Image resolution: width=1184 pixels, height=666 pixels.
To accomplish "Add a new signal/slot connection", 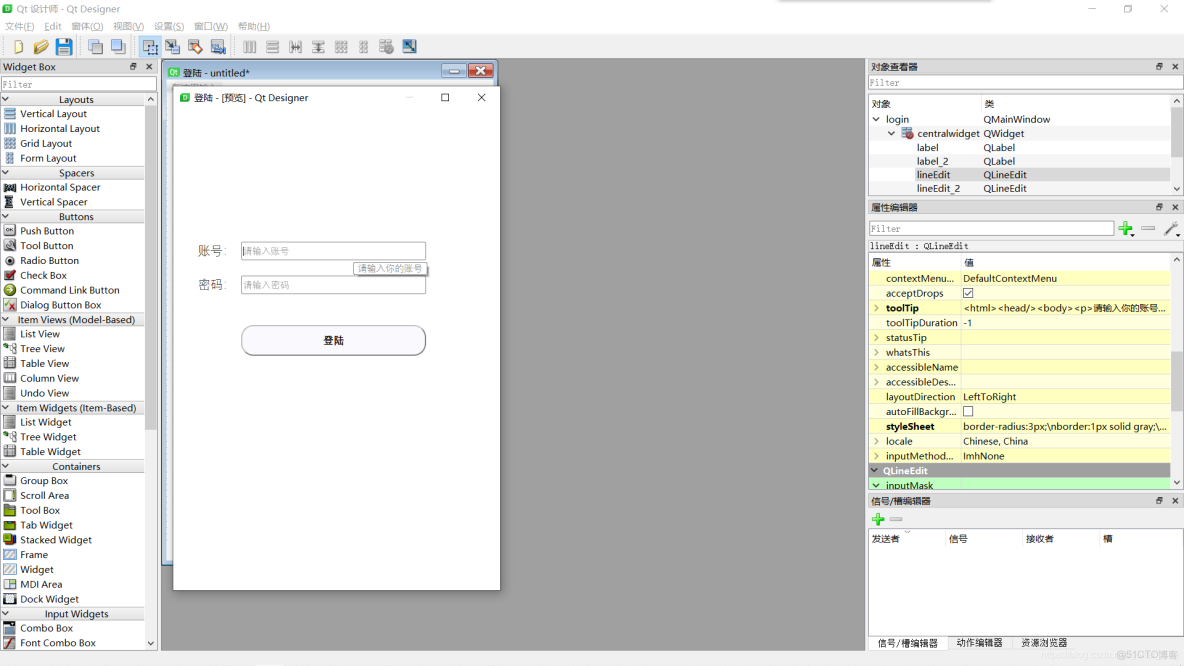I will (x=877, y=518).
